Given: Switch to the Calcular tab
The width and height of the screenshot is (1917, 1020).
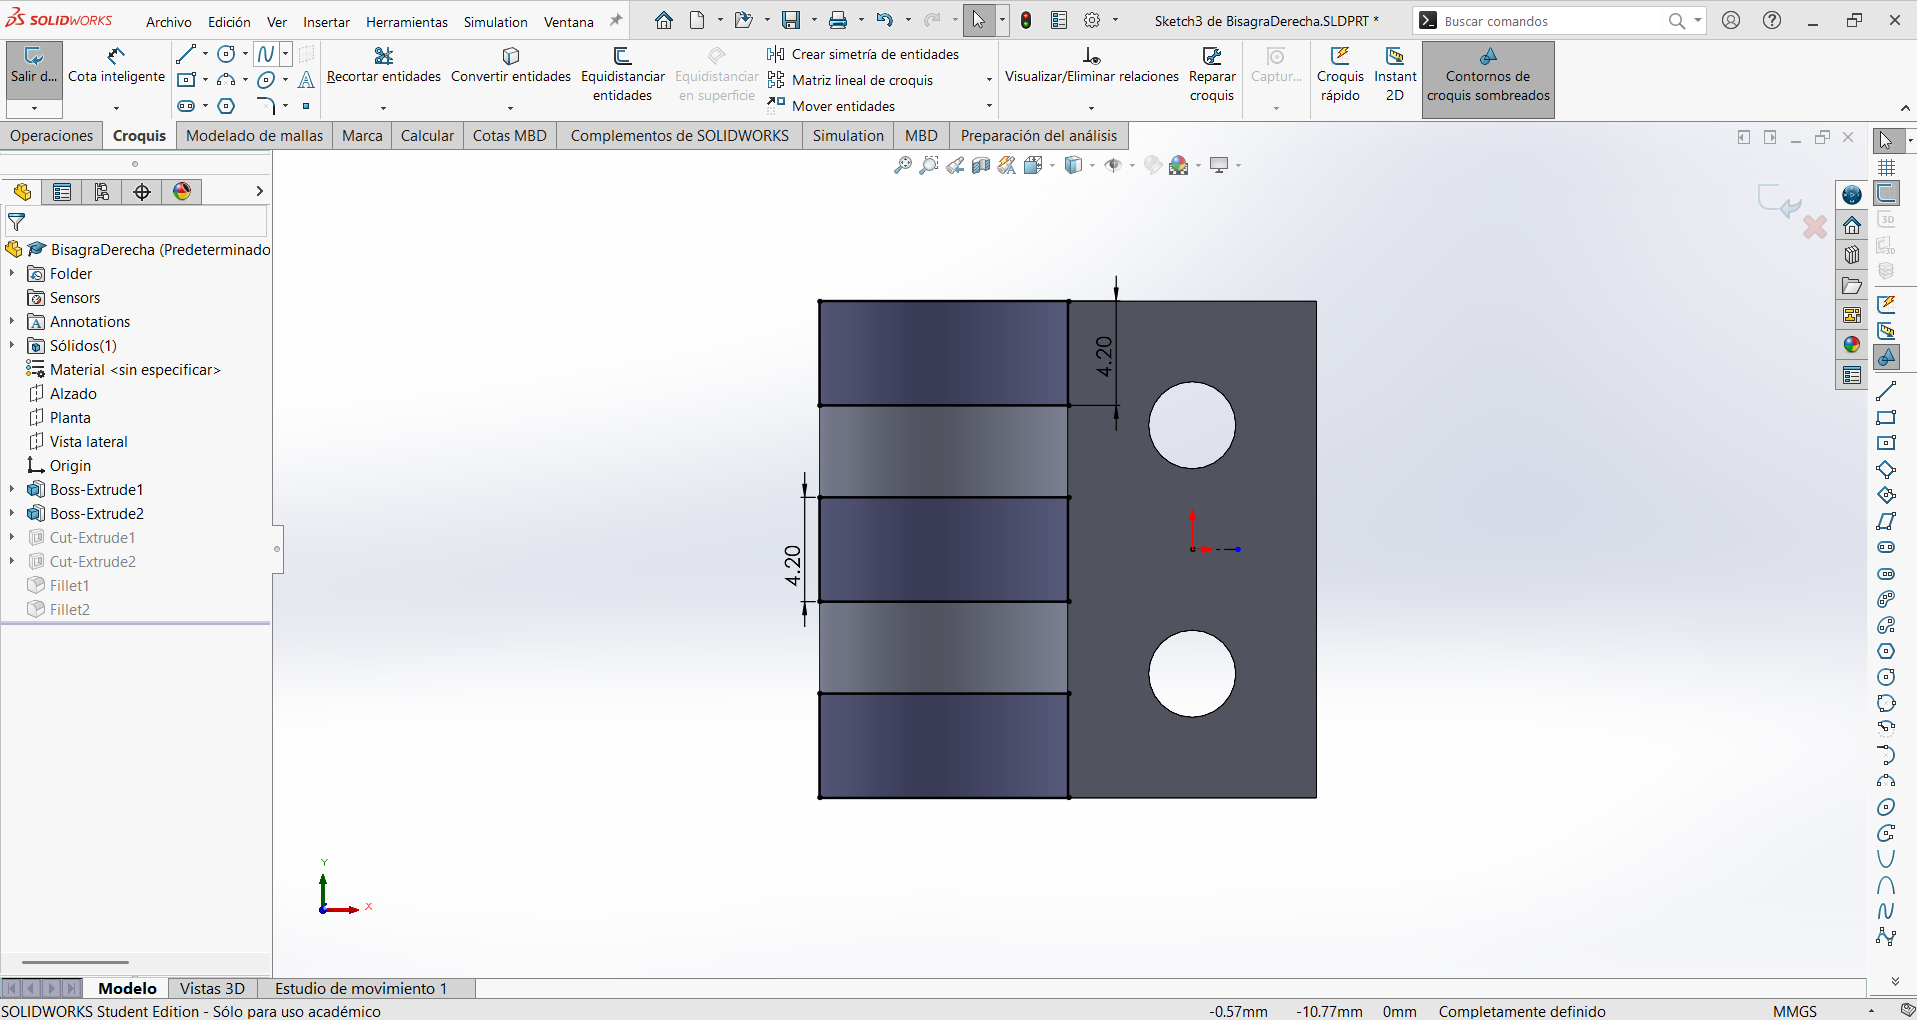Looking at the screenshot, I should tap(427, 136).
